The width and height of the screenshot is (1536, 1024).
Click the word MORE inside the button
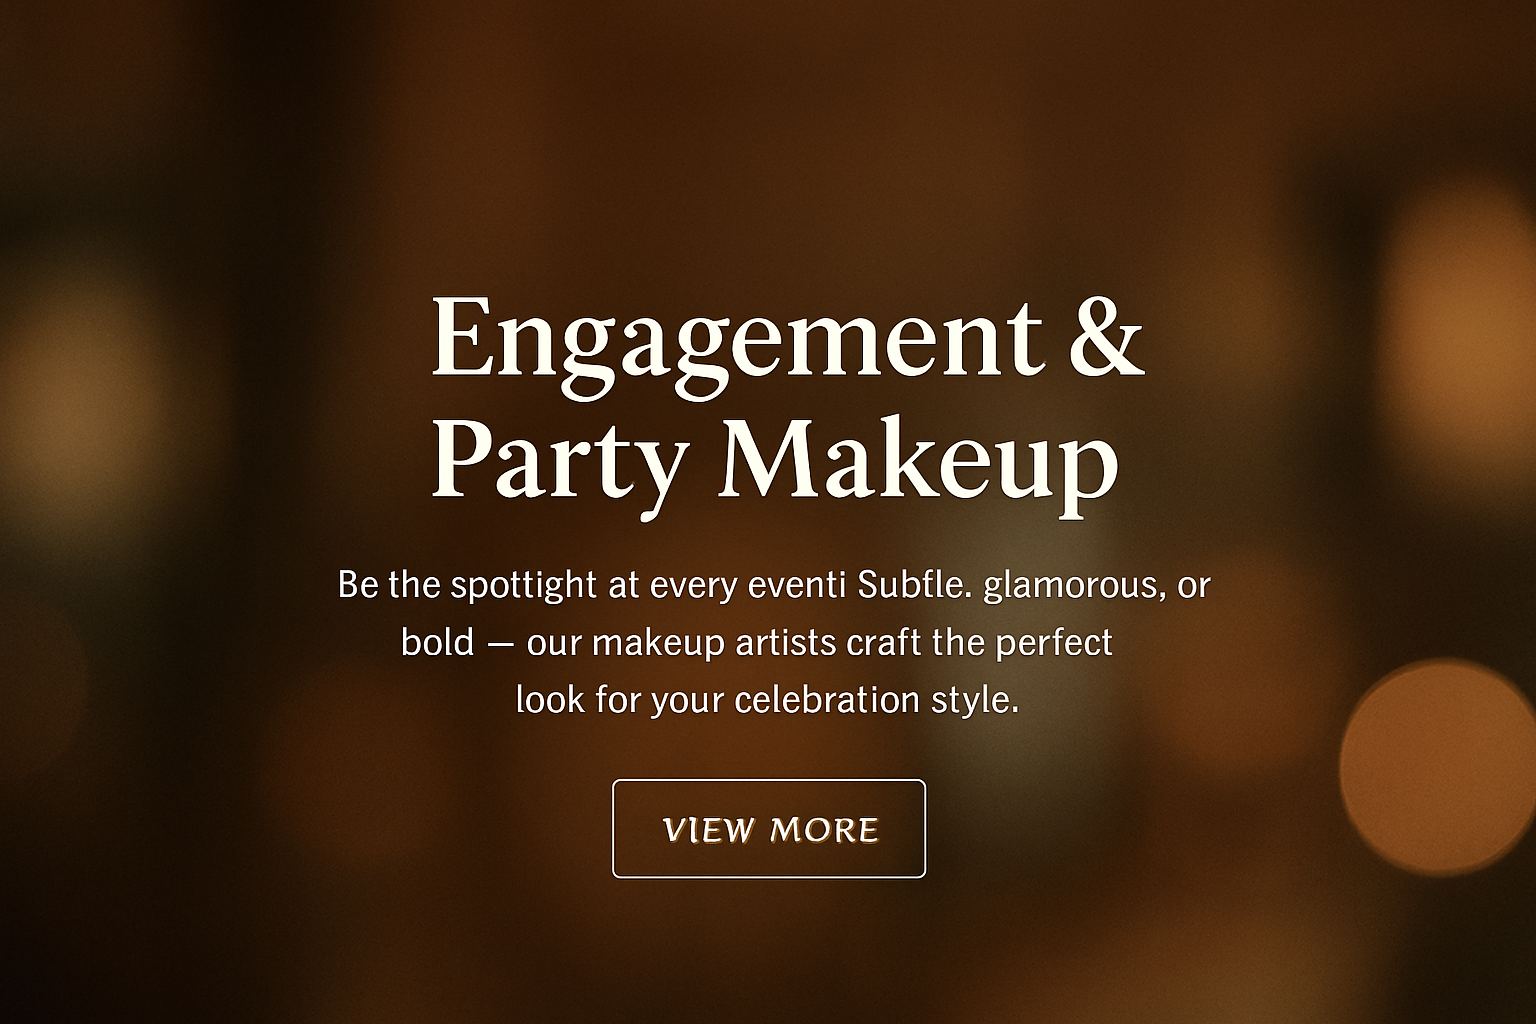824,830
